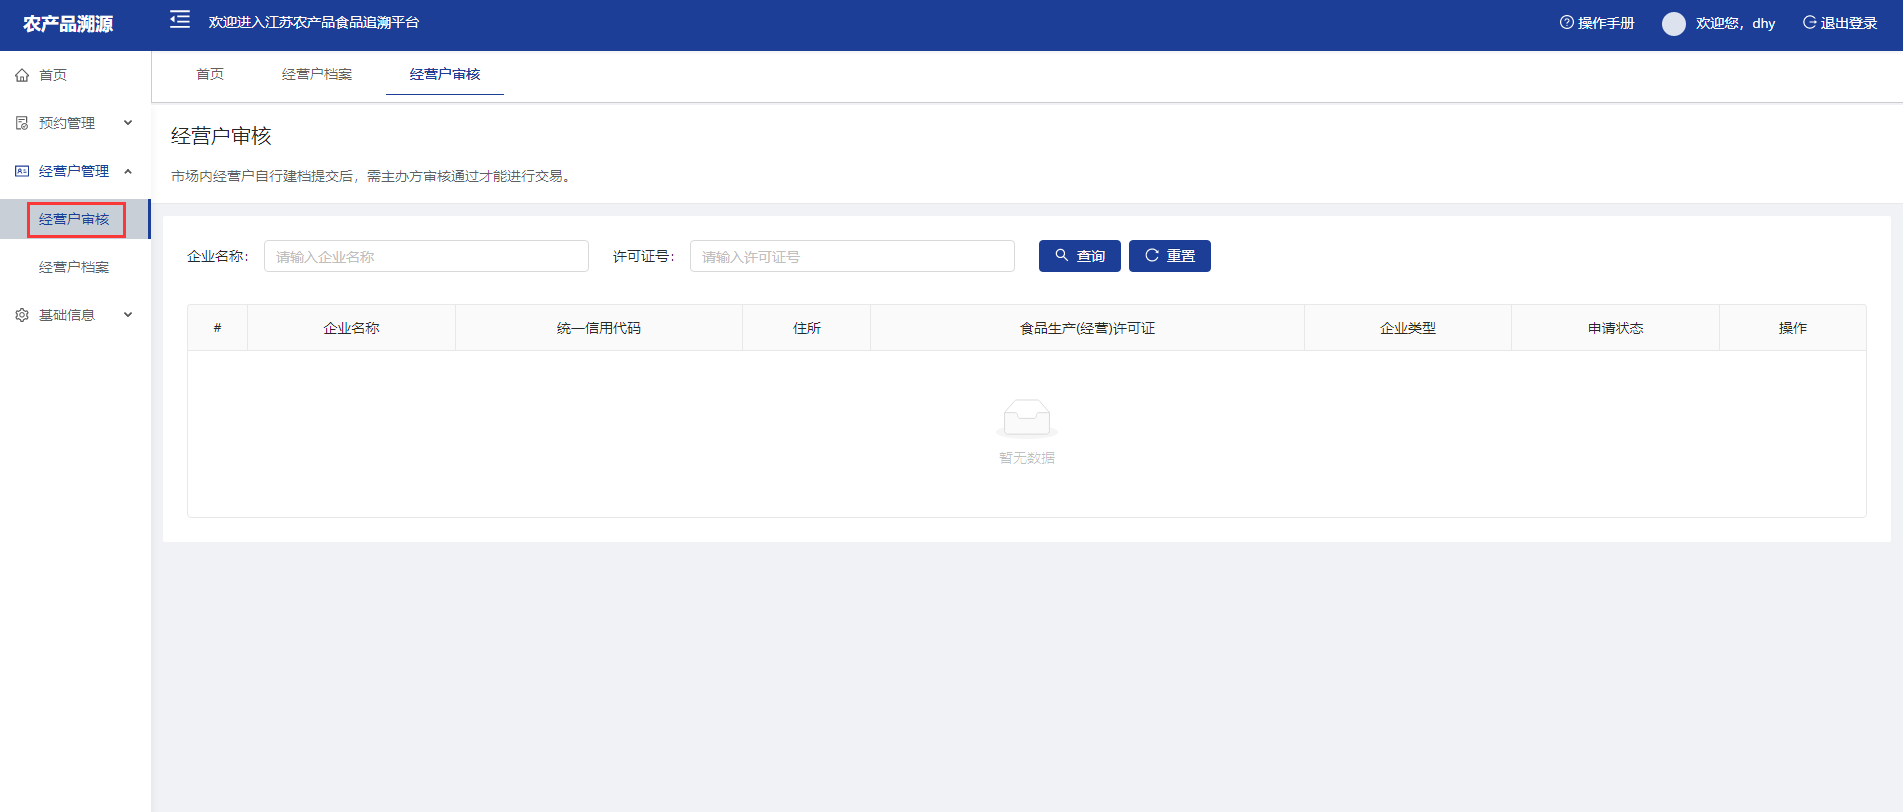Collapse the sidebar with the hamburger icon
The image size is (1903, 812).
[x=180, y=20]
